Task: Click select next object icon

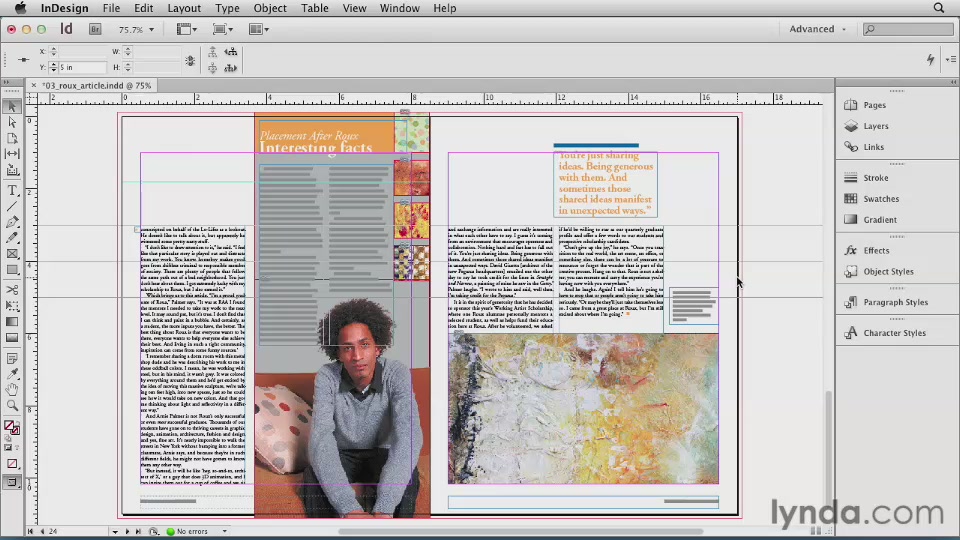Action: pos(231,68)
